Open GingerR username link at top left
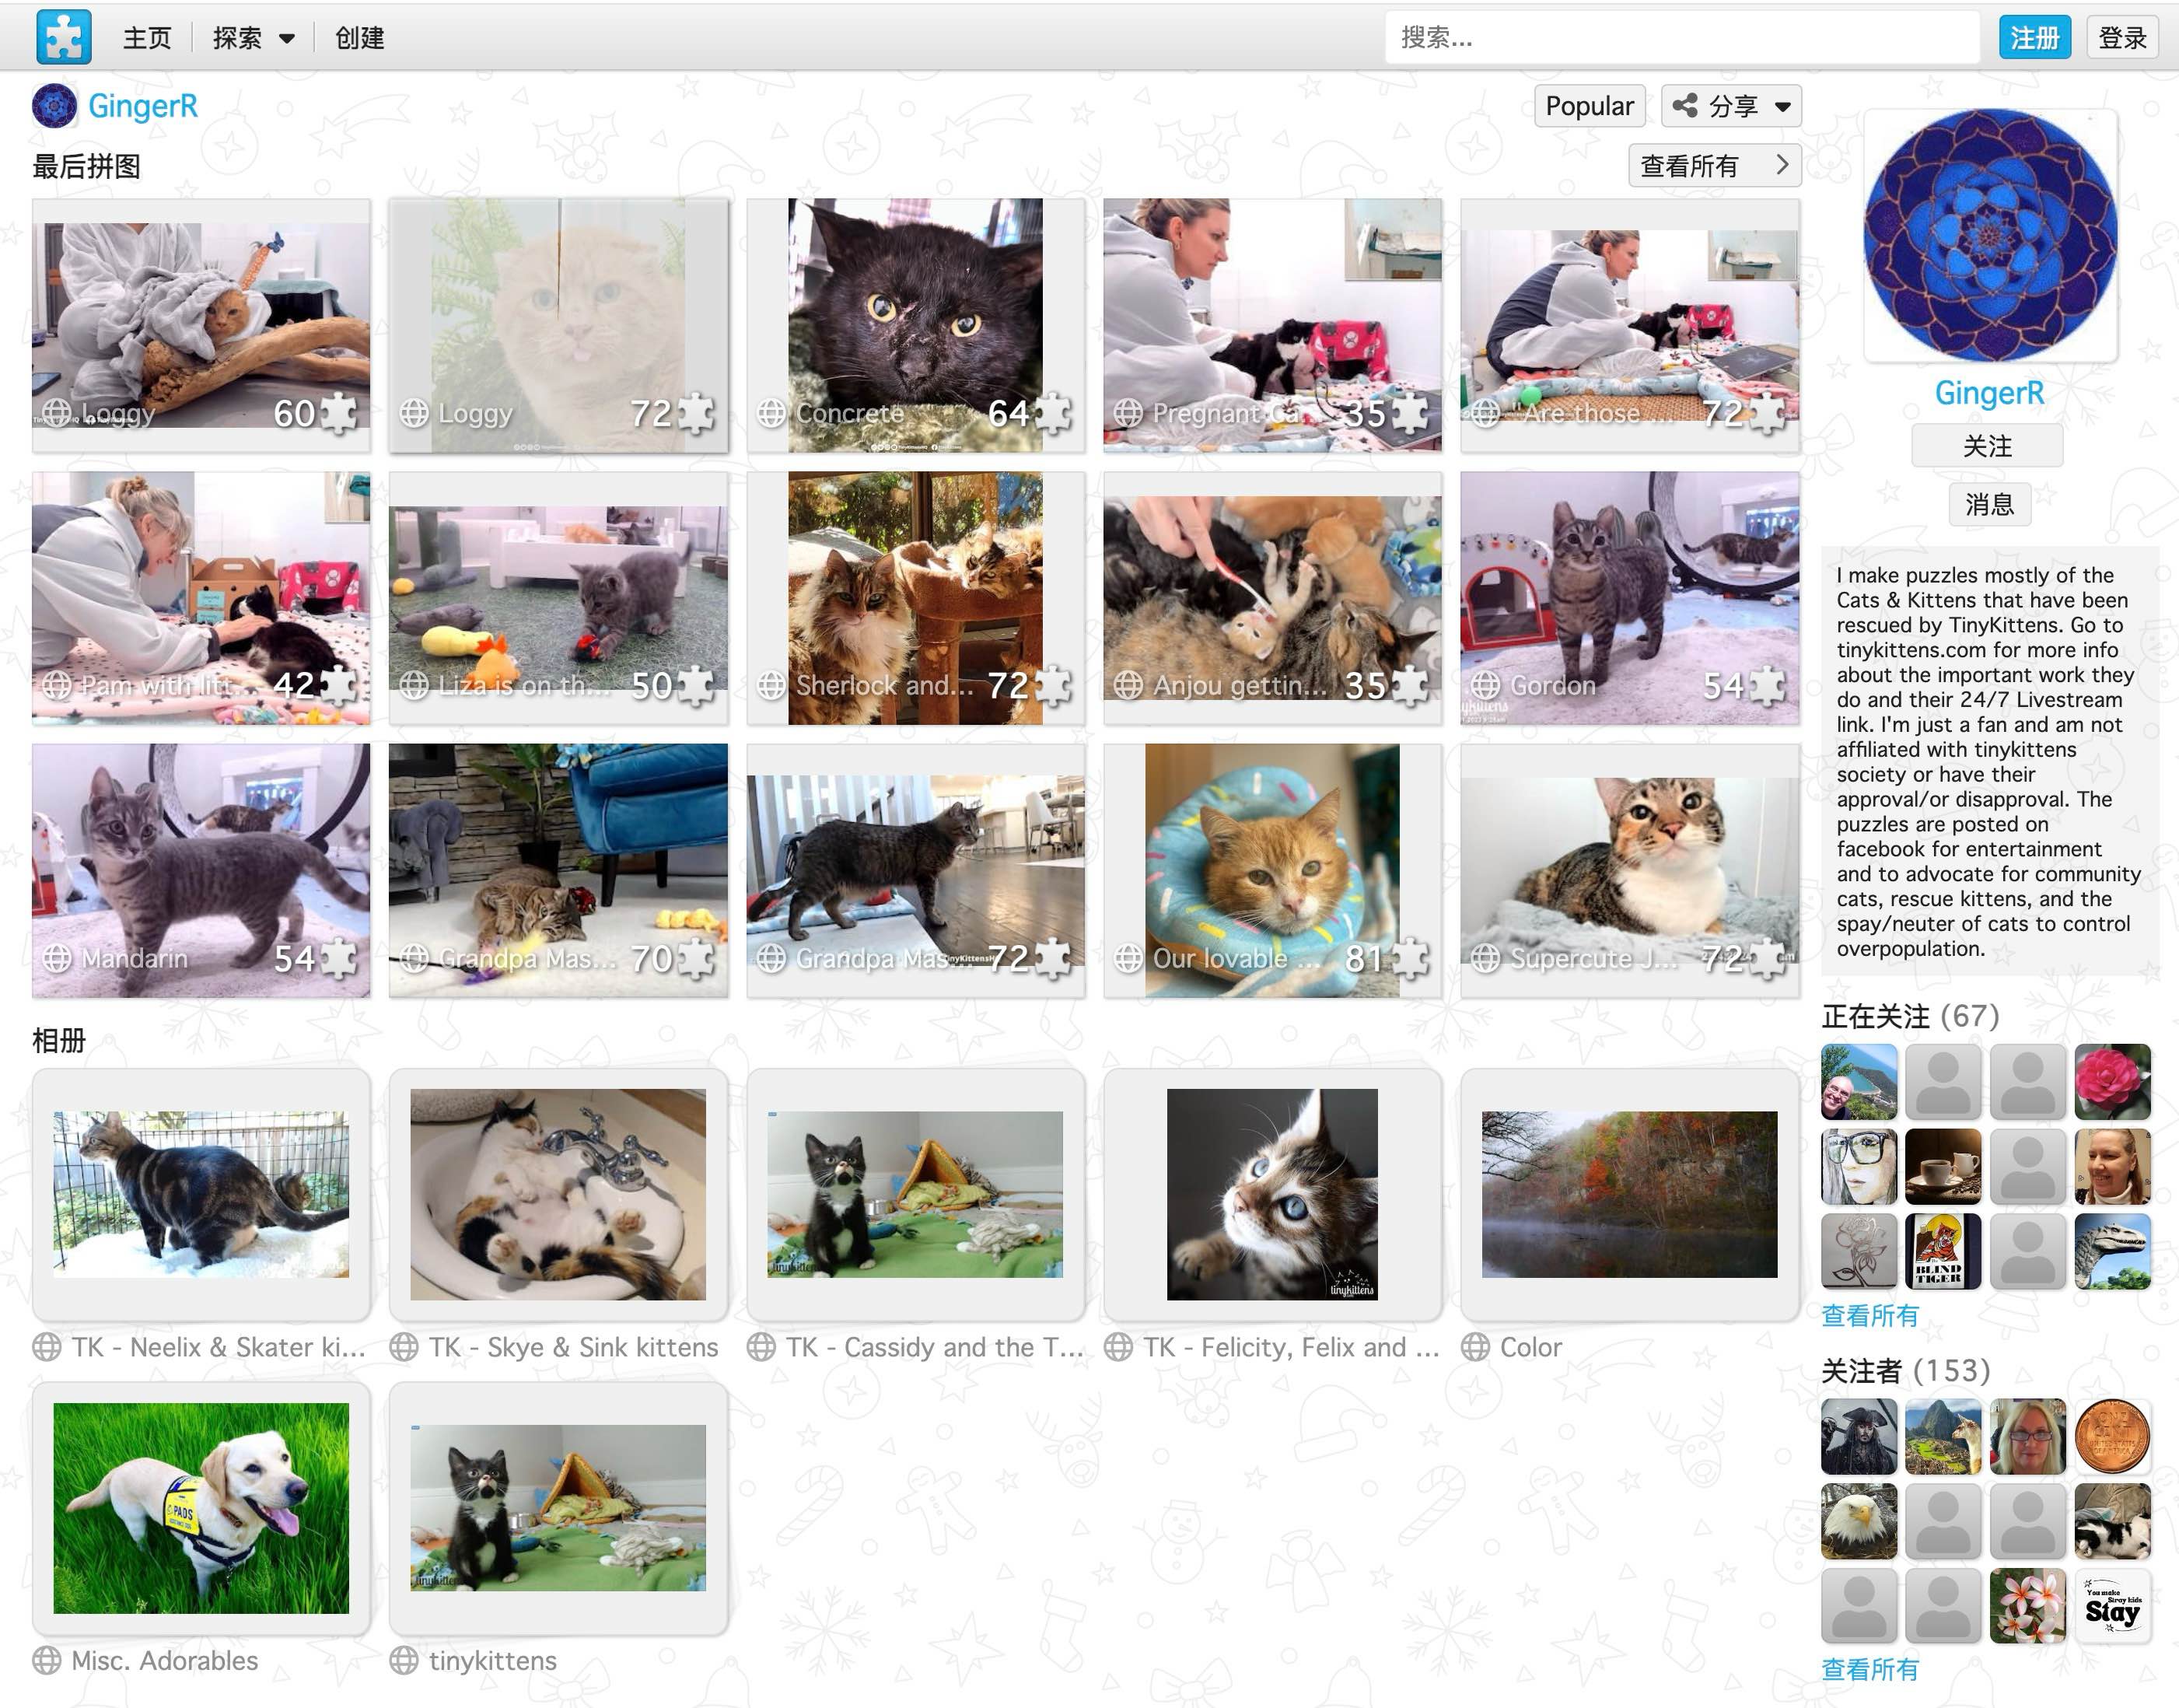 143,106
